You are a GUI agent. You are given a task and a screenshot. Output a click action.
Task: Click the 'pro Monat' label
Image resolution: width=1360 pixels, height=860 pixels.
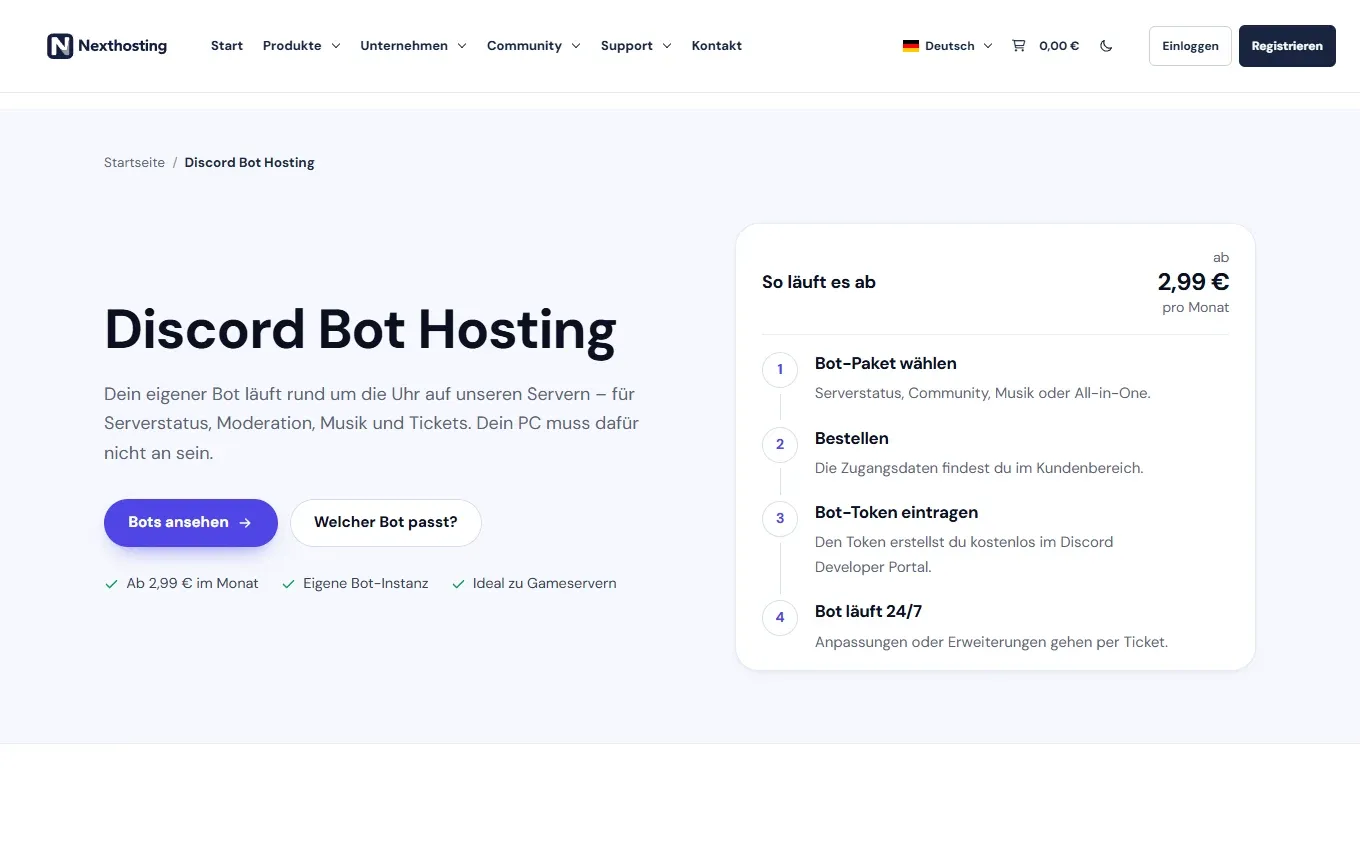(1196, 308)
